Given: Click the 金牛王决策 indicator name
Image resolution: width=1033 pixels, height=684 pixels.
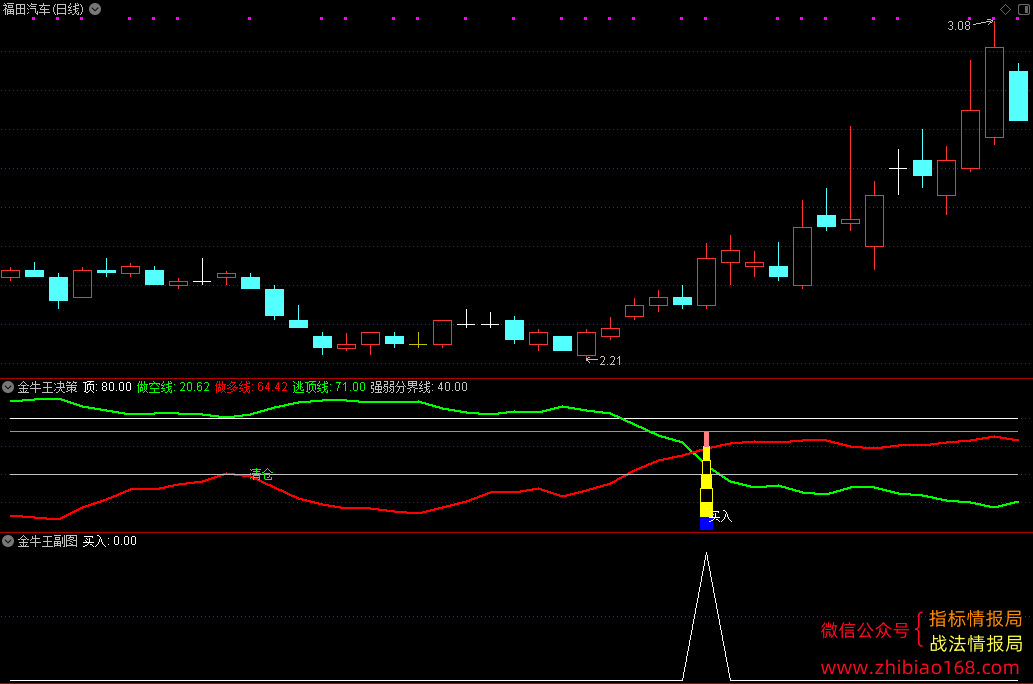Looking at the screenshot, I should (x=47, y=387).
